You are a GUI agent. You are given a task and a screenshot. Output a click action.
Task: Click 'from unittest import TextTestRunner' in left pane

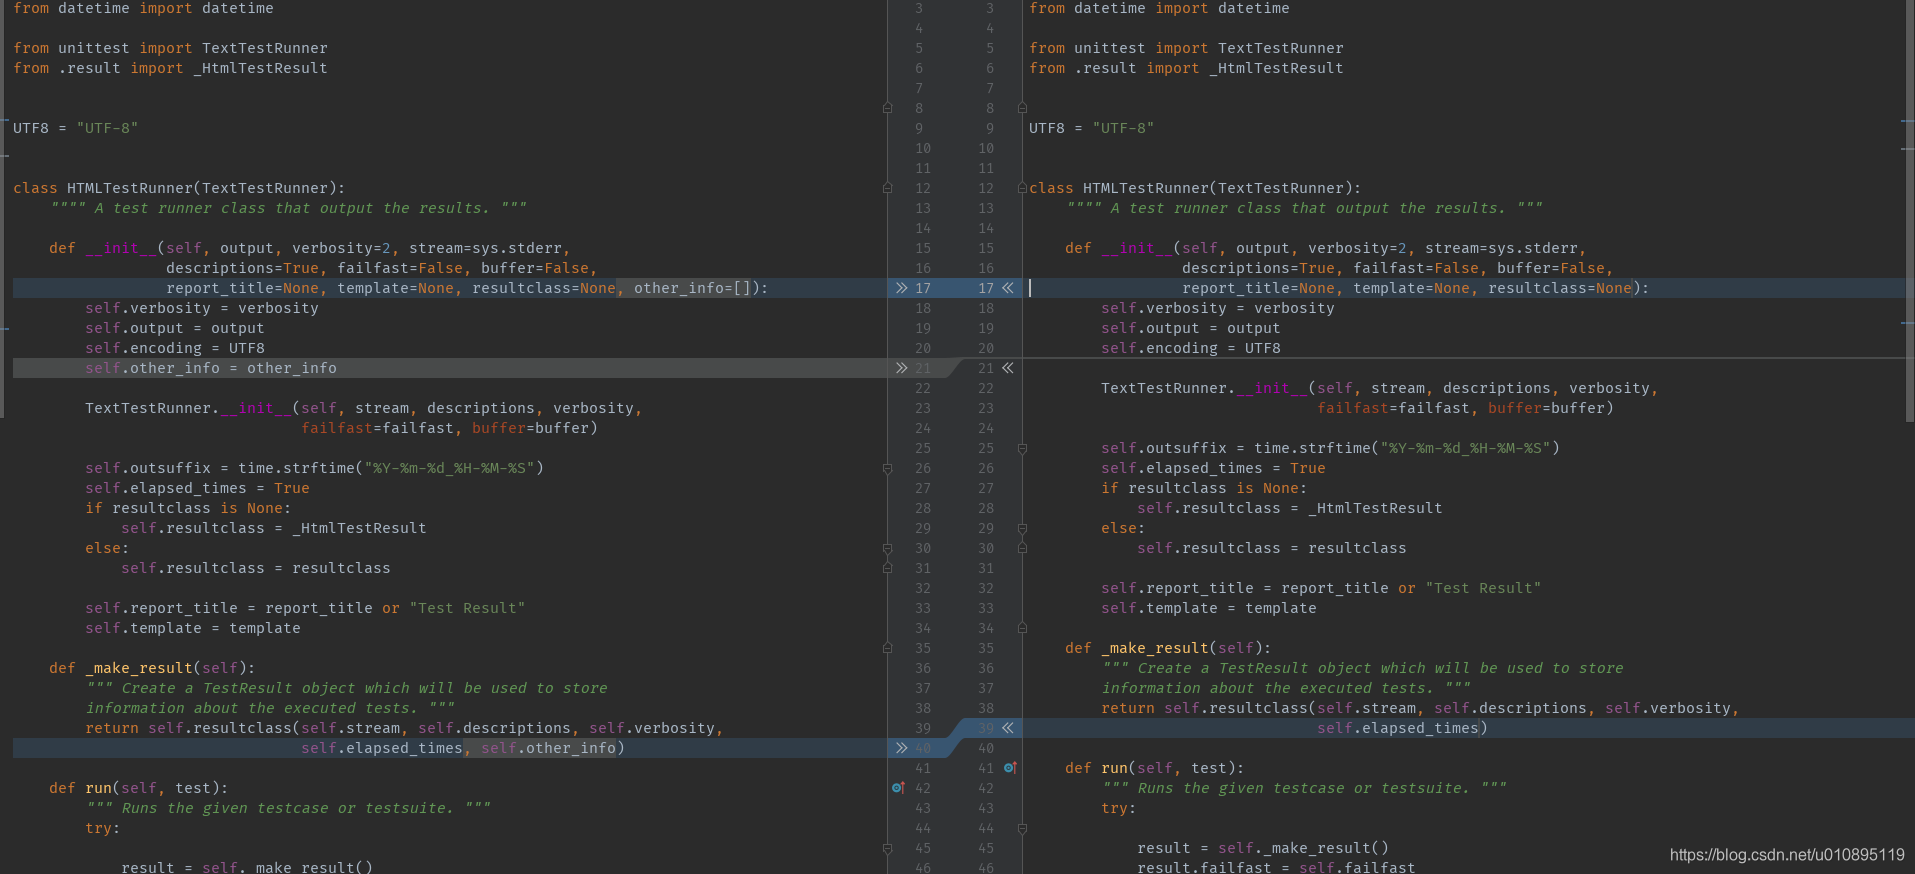pyautogui.click(x=170, y=48)
